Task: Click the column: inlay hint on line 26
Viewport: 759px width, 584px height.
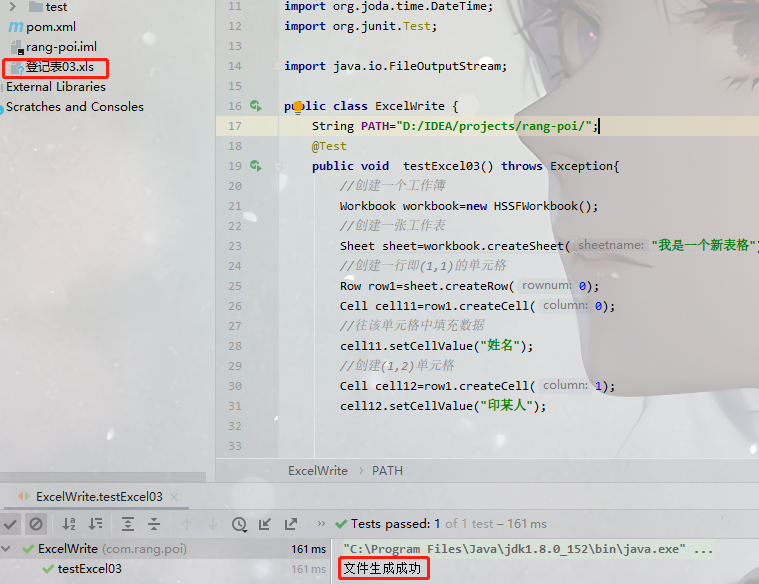Action: coord(565,306)
